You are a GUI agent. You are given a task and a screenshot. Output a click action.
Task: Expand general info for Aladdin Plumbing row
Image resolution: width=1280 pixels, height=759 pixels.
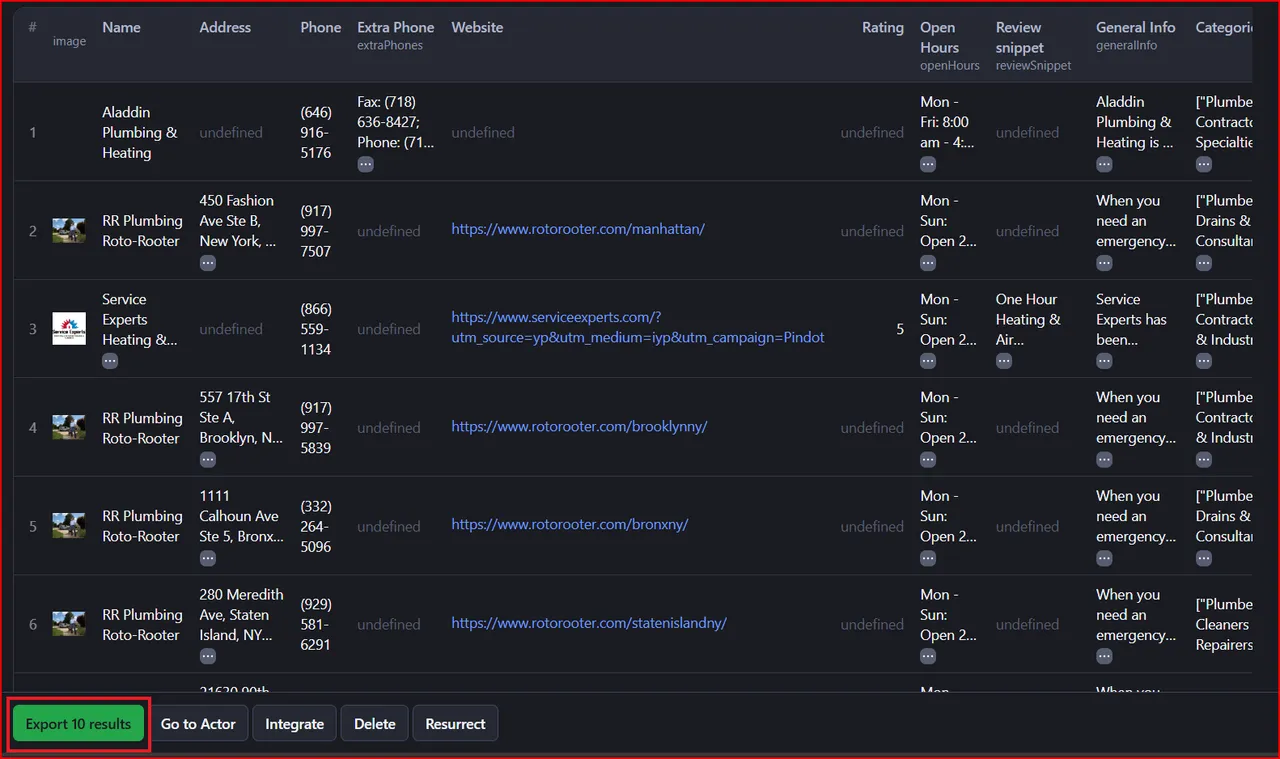pyautogui.click(x=1104, y=164)
